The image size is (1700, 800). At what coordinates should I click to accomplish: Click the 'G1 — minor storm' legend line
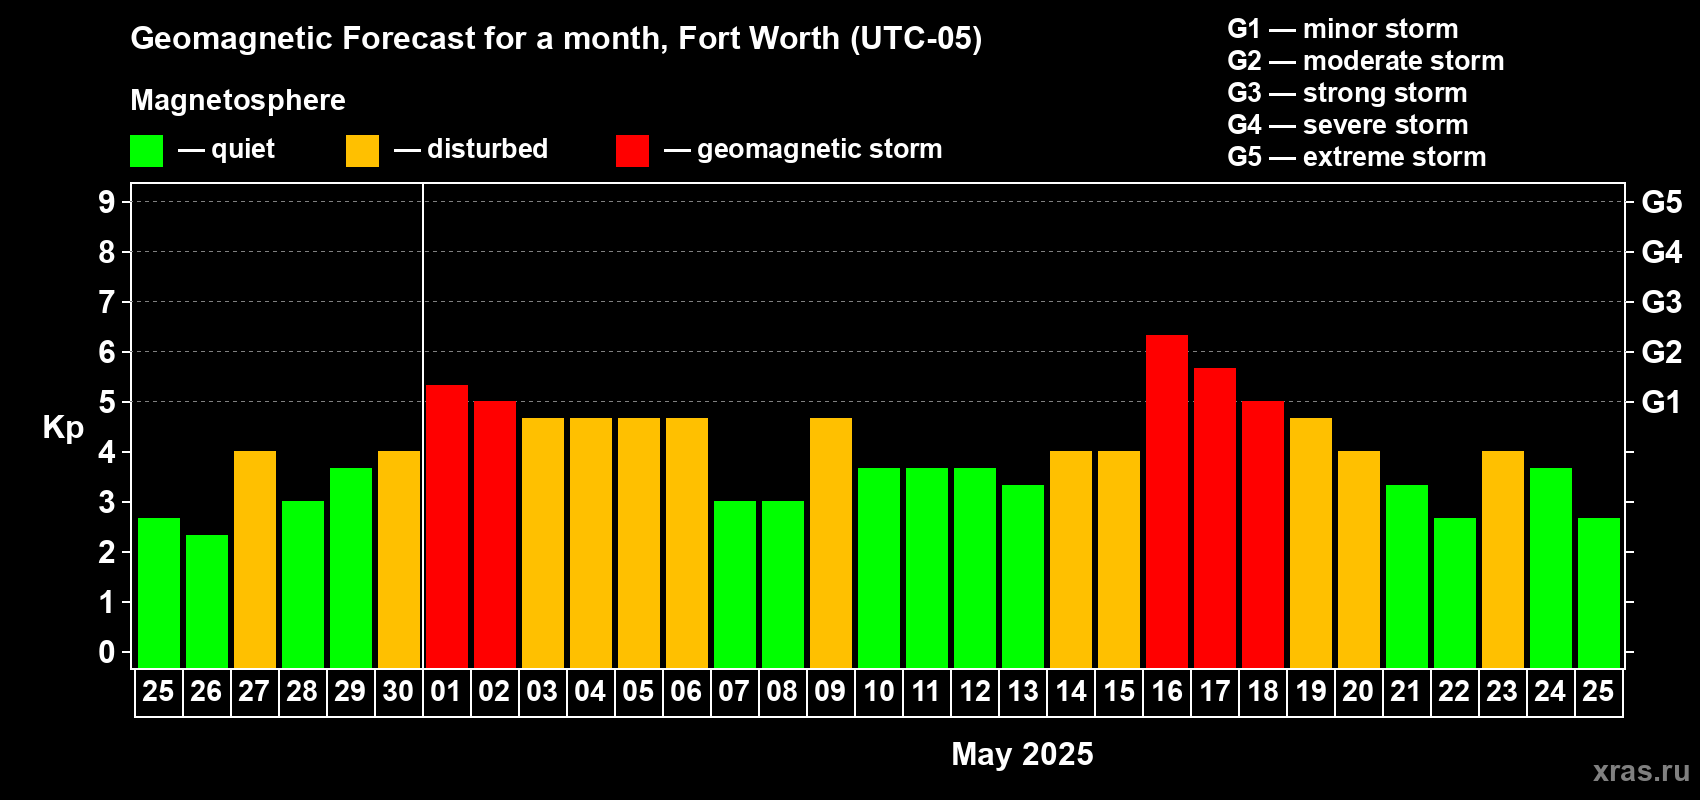(1343, 29)
